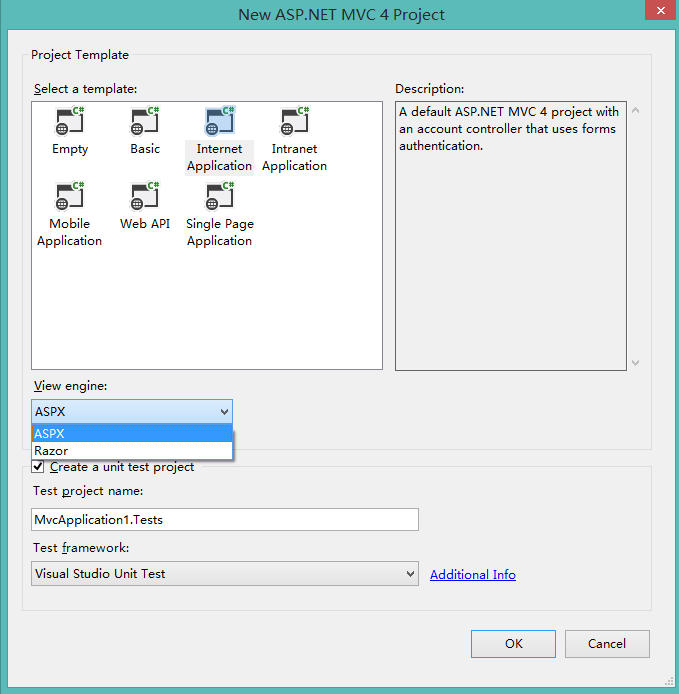Click the template description text box
Image resolution: width=679 pixels, height=694 pixels.
click(511, 236)
